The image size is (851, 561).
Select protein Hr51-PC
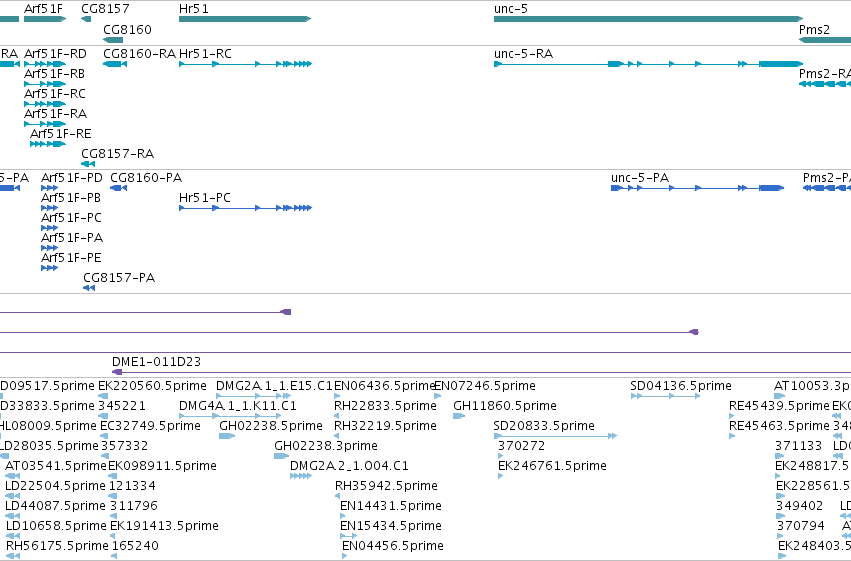[245, 208]
